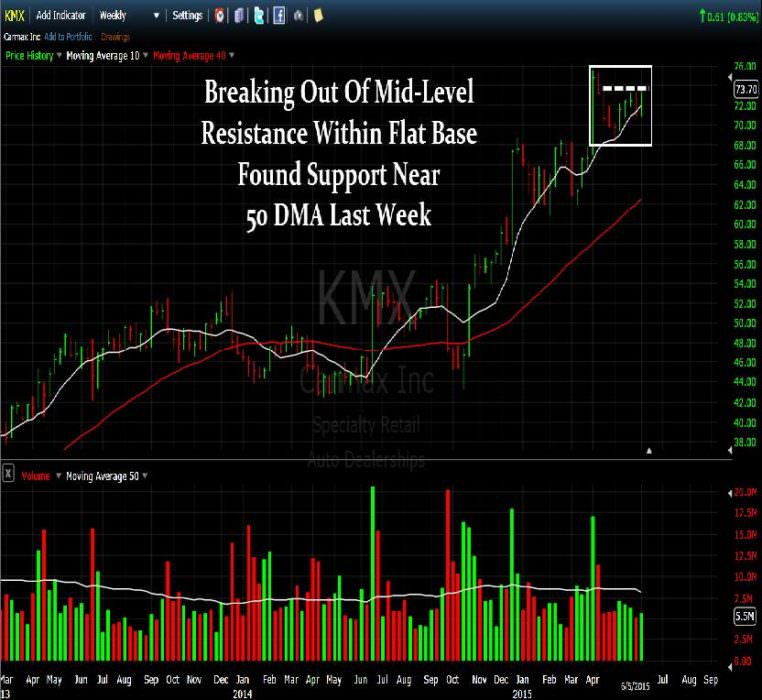Click the 2014 year label on time axis
762x700 pixels.
click(x=242, y=694)
